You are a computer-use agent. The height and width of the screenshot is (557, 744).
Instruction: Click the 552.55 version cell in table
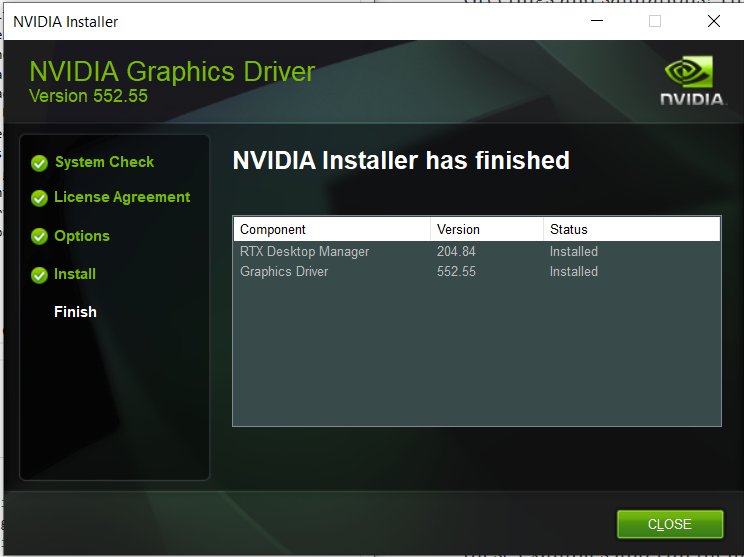coord(456,271)
